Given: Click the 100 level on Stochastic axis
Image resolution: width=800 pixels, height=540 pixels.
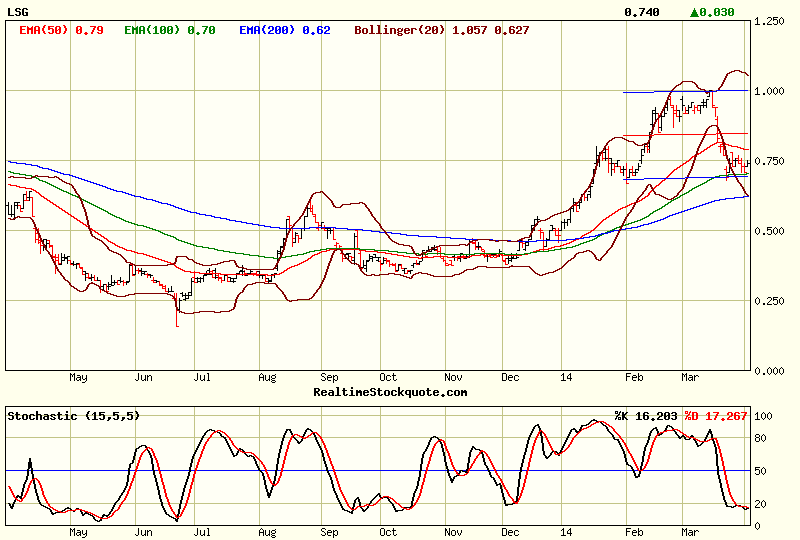Looking at the screenshot, I should (x=763, y=416).
